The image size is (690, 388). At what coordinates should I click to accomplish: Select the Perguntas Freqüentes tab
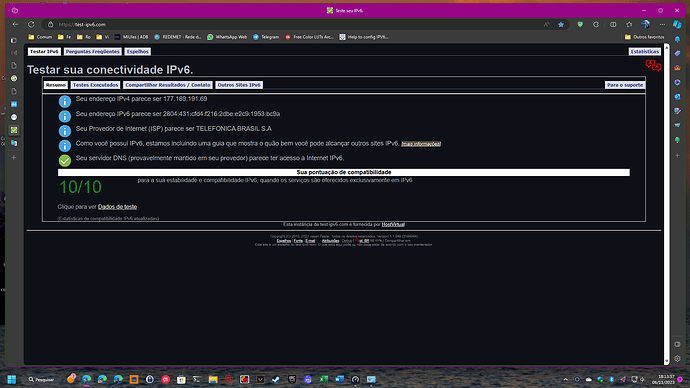coord(93,51)
